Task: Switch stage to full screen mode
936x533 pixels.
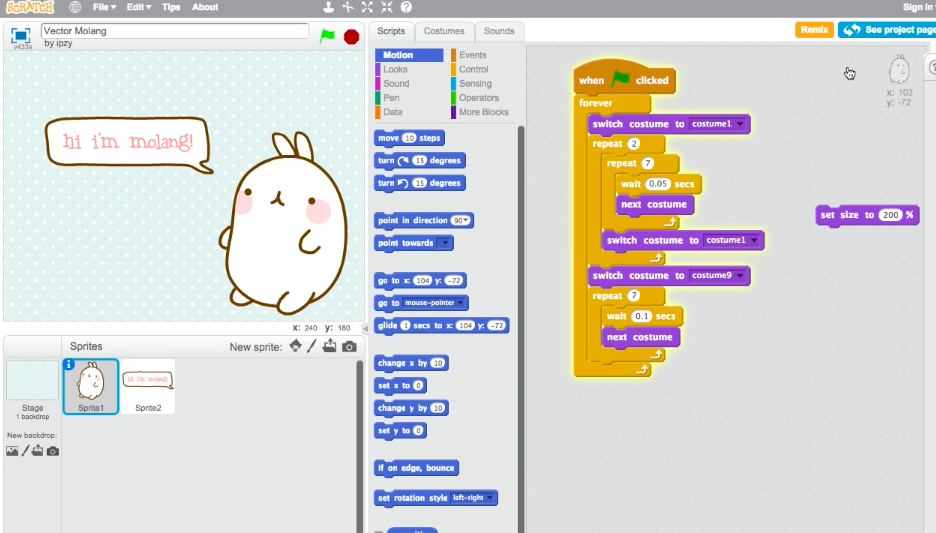Action: pyautogui.click(x=20, y=35)
